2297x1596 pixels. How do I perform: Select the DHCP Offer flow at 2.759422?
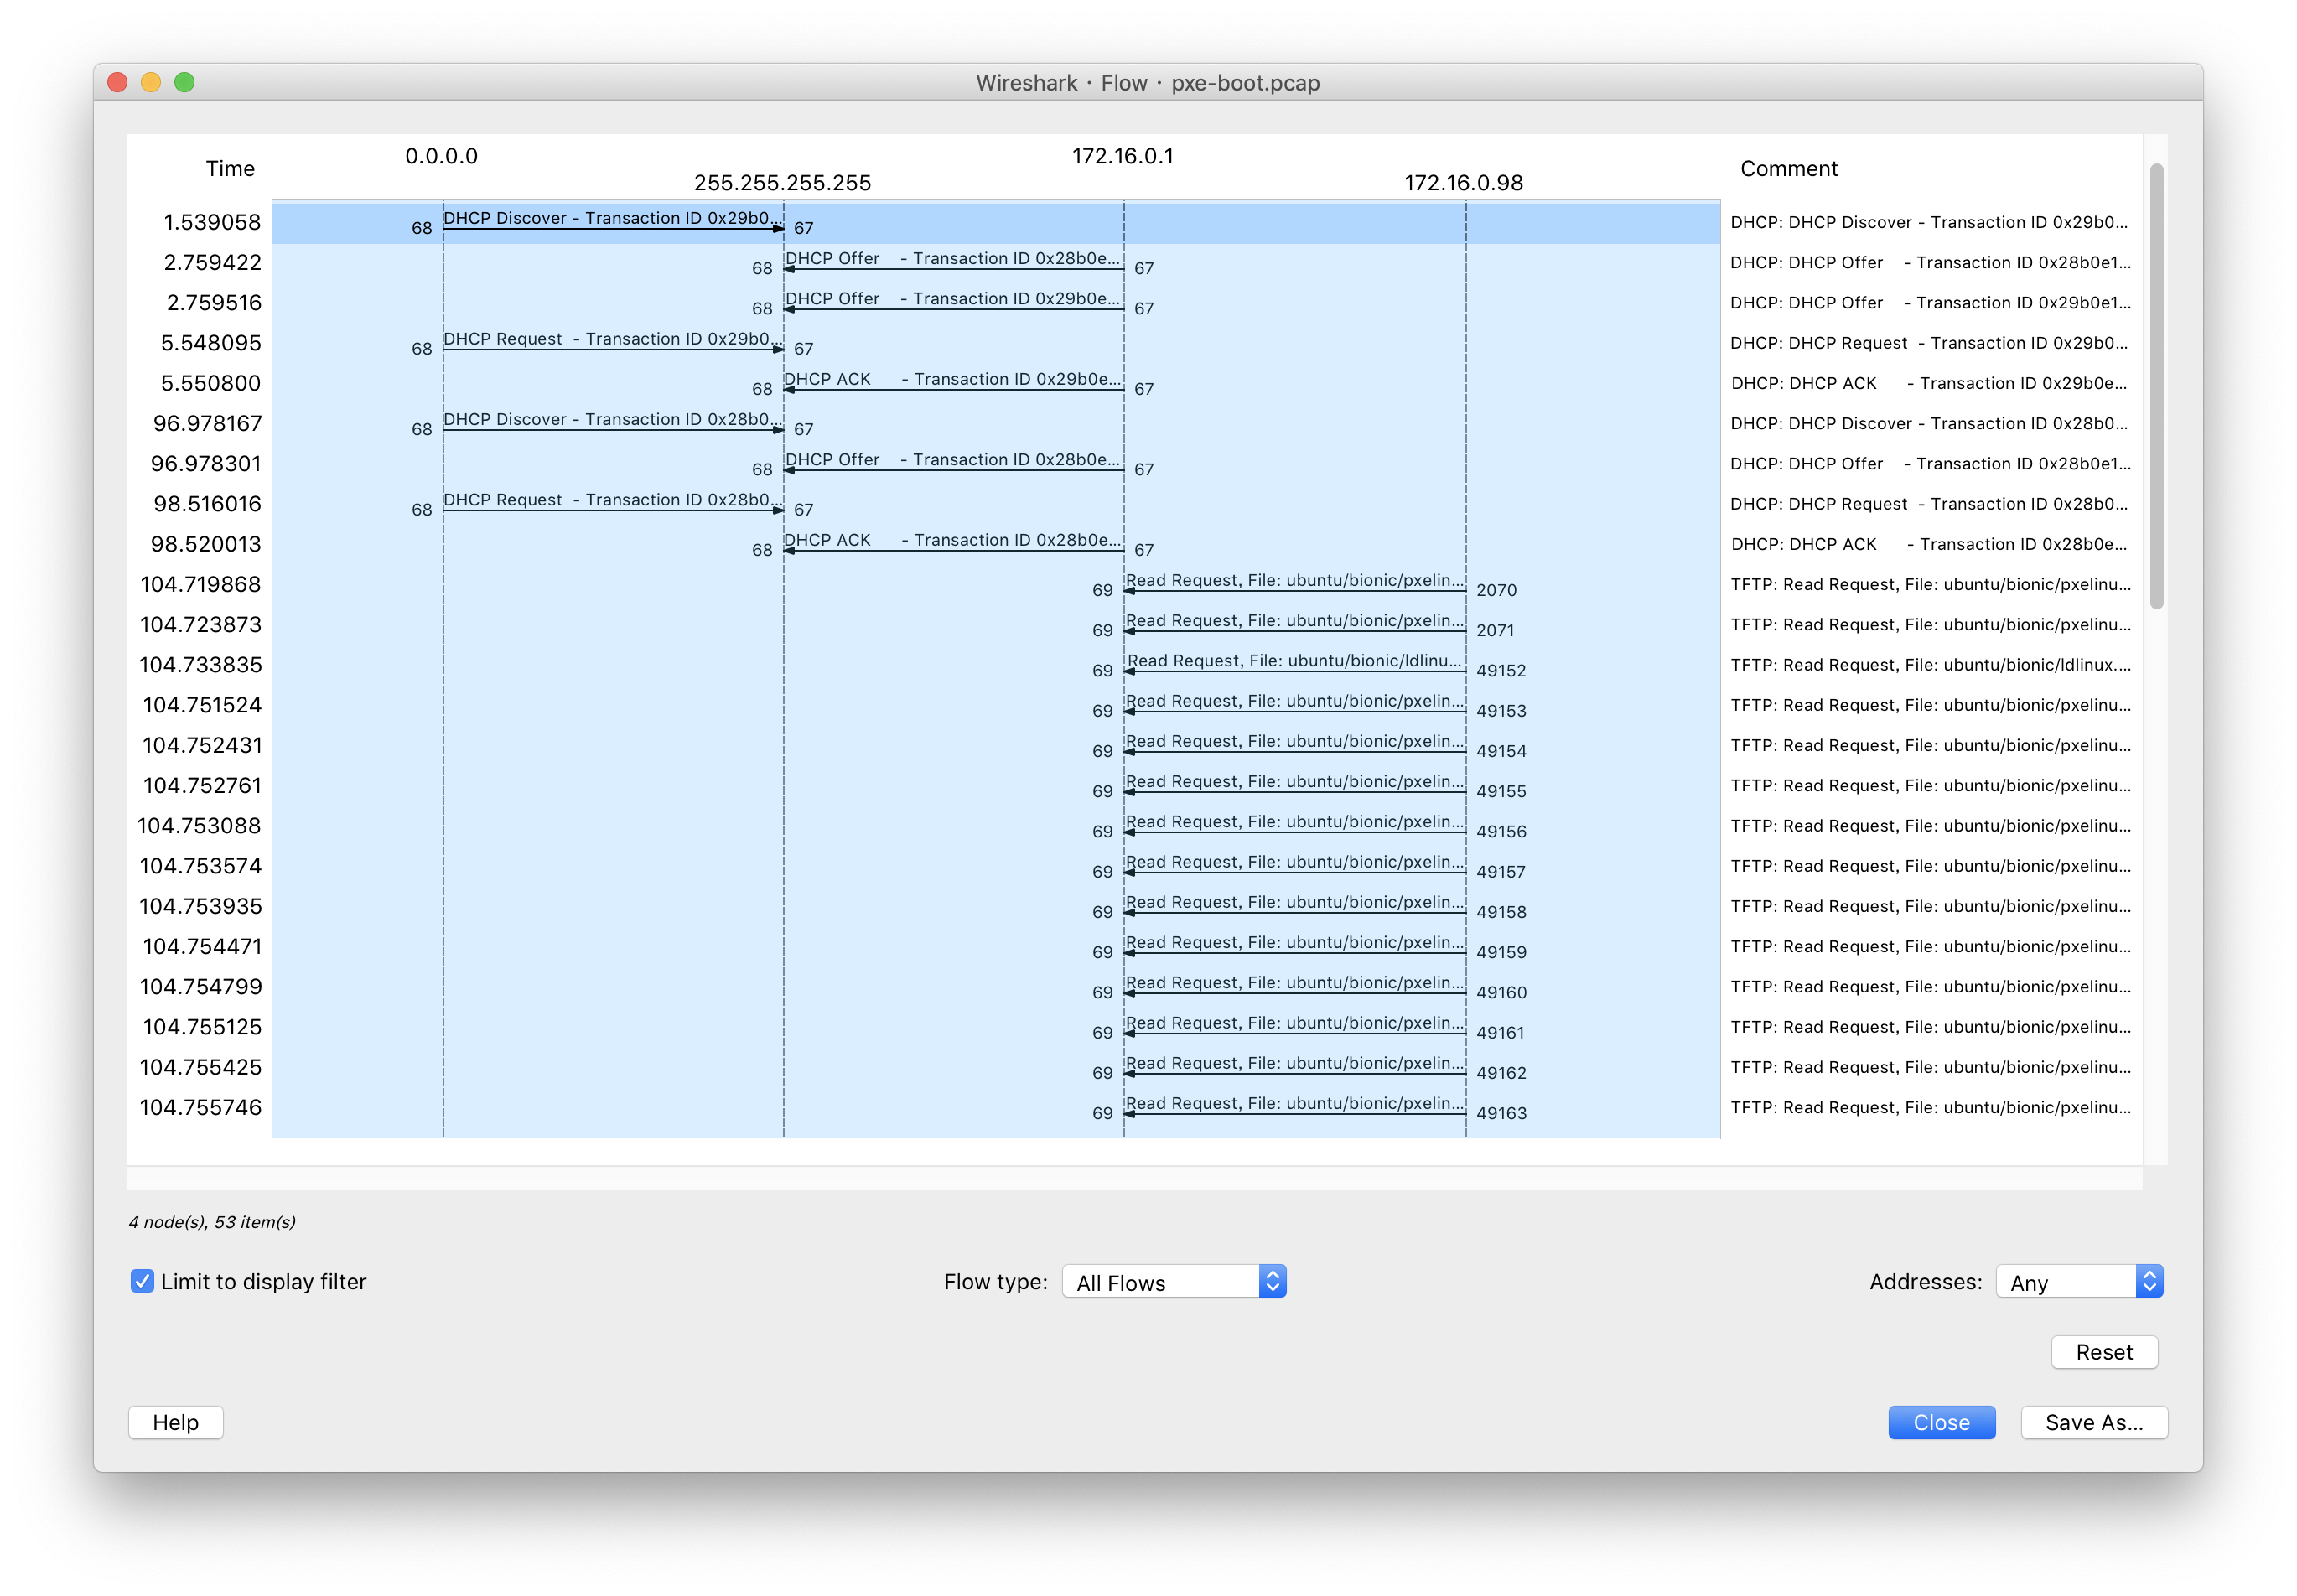[x=952, y=263]
